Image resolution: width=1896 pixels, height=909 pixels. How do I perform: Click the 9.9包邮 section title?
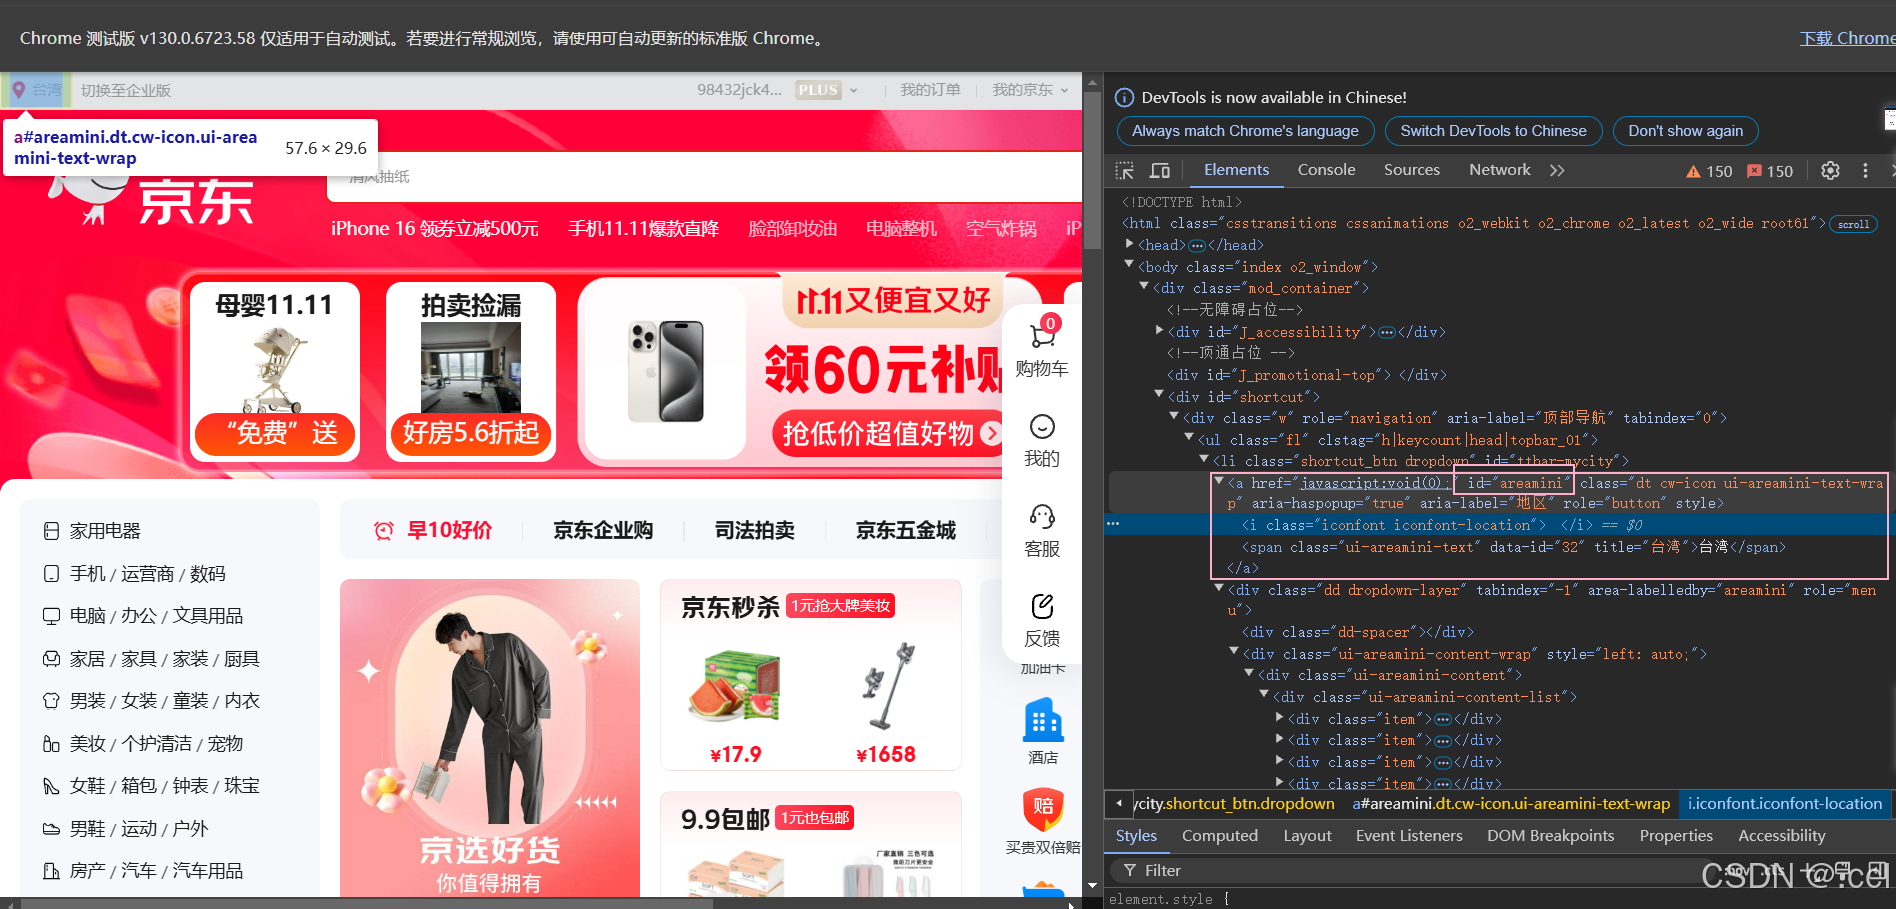click(x=725, y=820)
